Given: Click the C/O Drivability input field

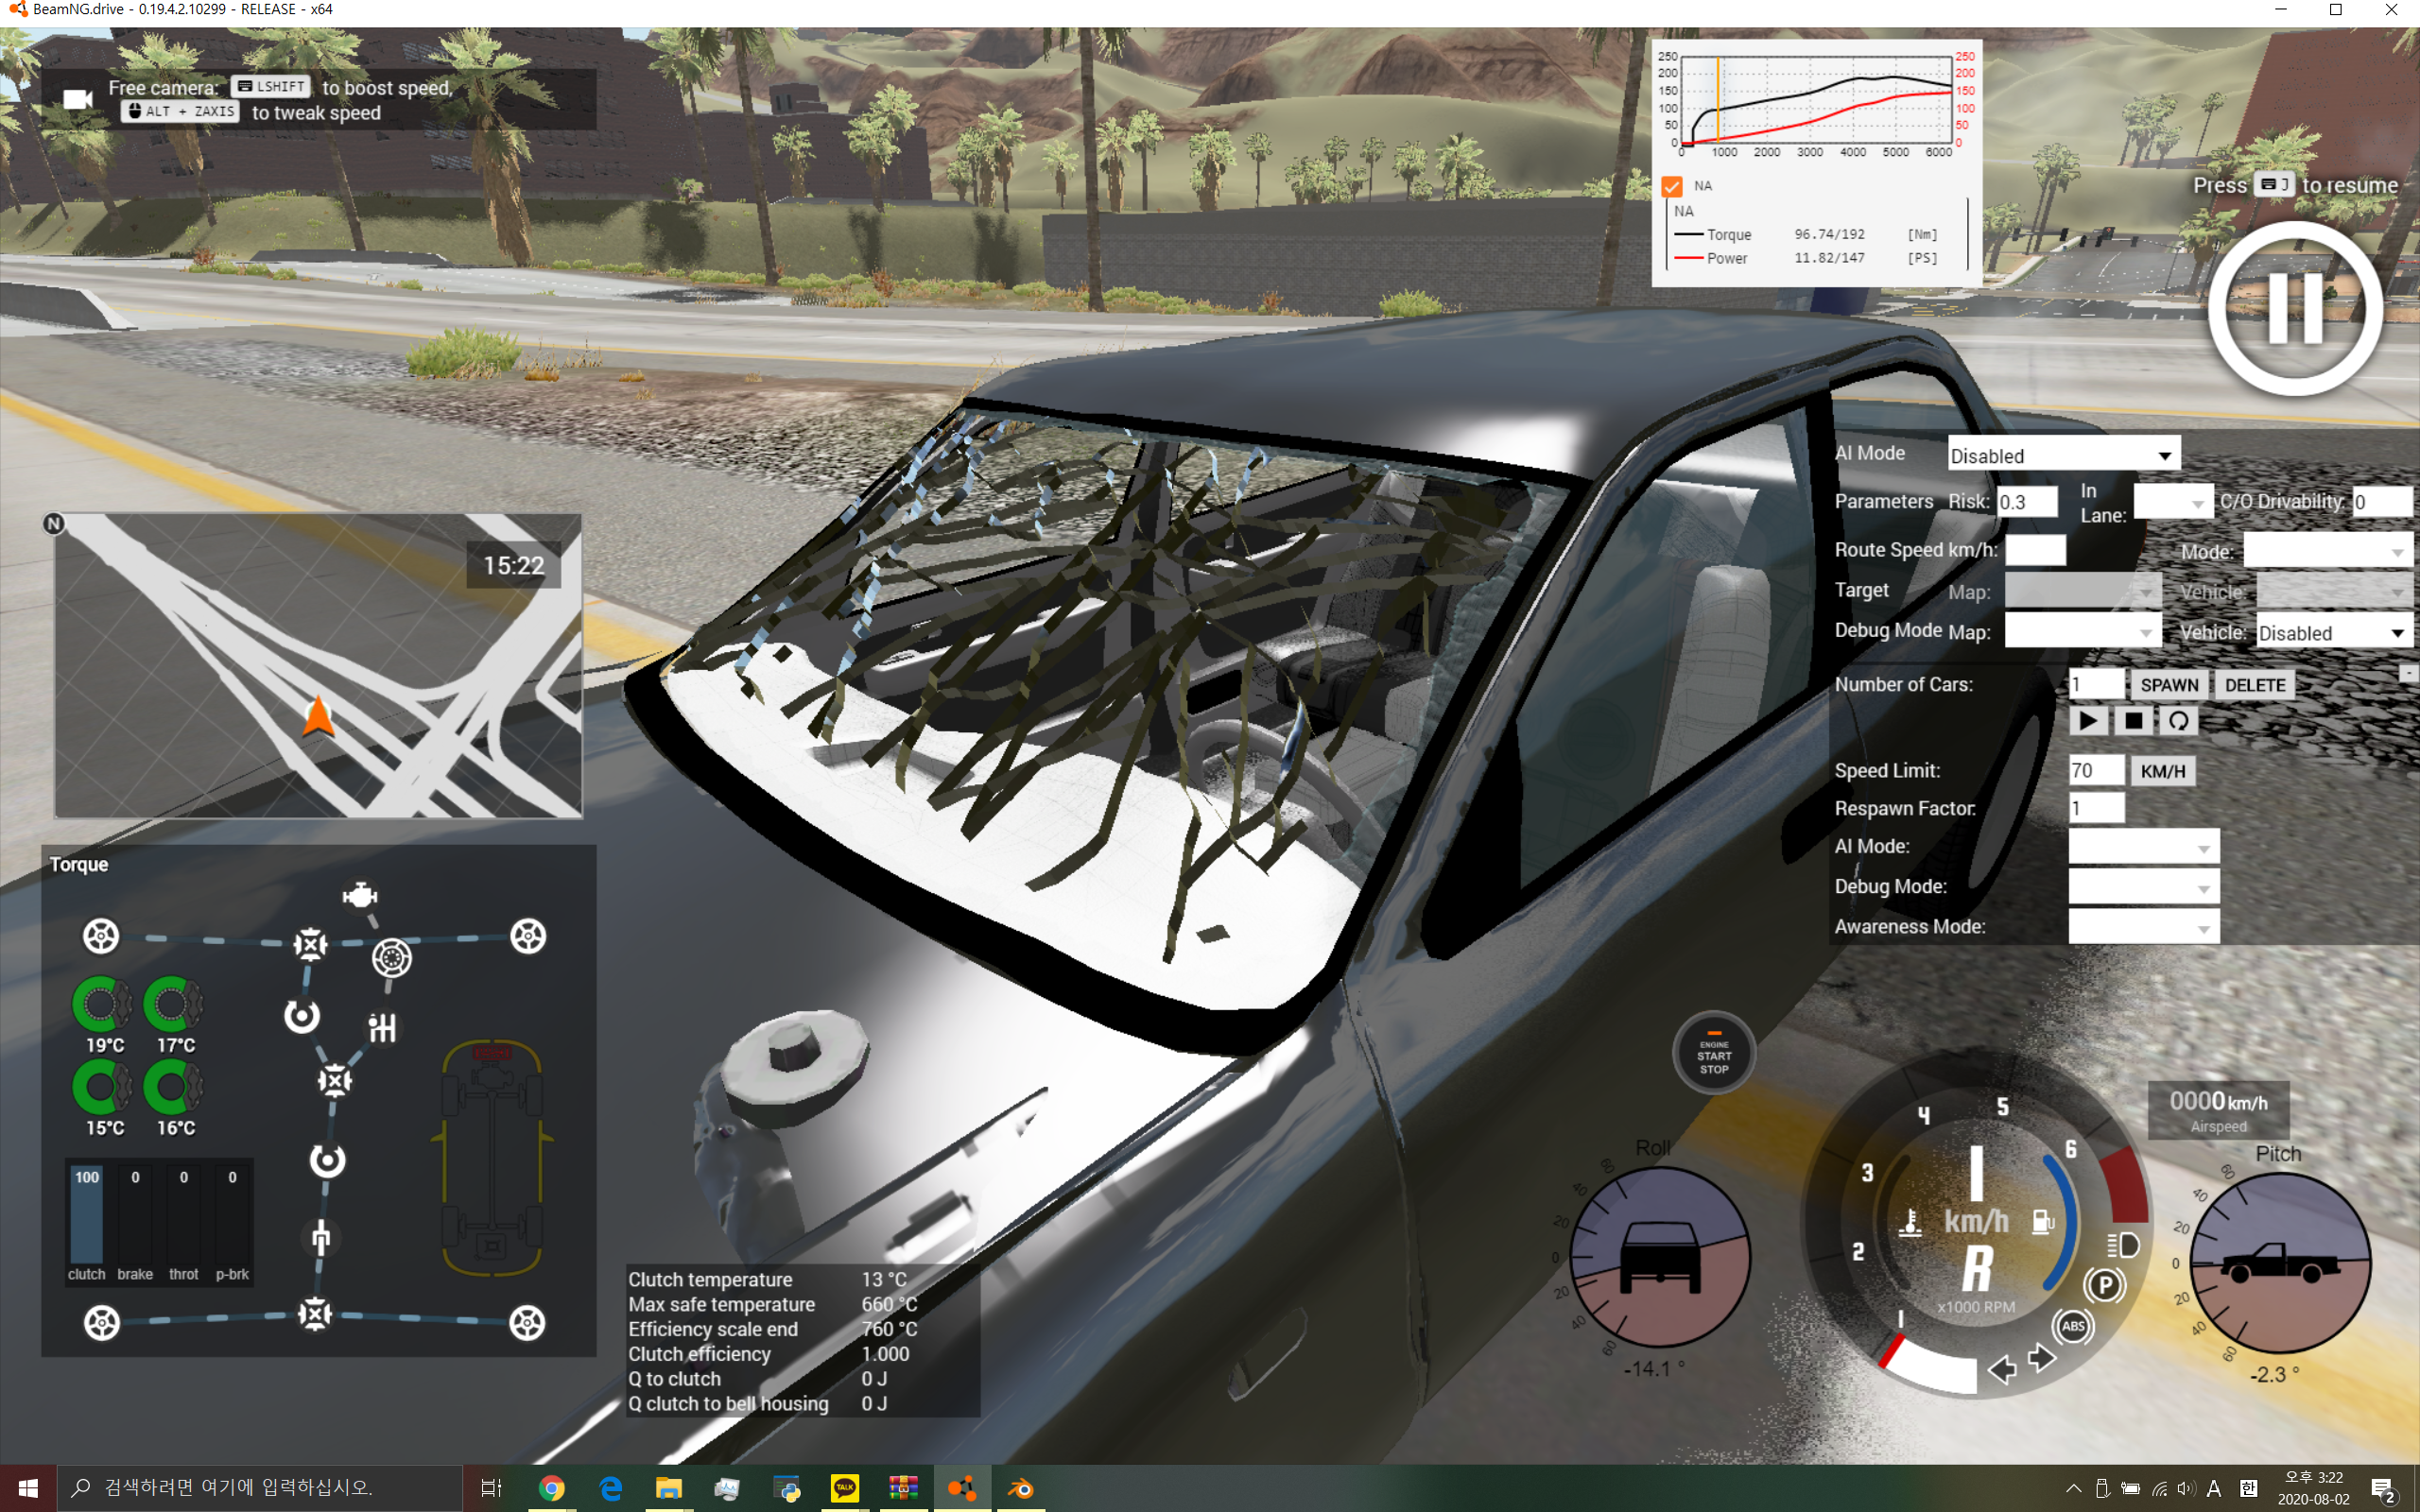Looking at the screenshot, I should pyautogui.click(x=2382, y=502).
